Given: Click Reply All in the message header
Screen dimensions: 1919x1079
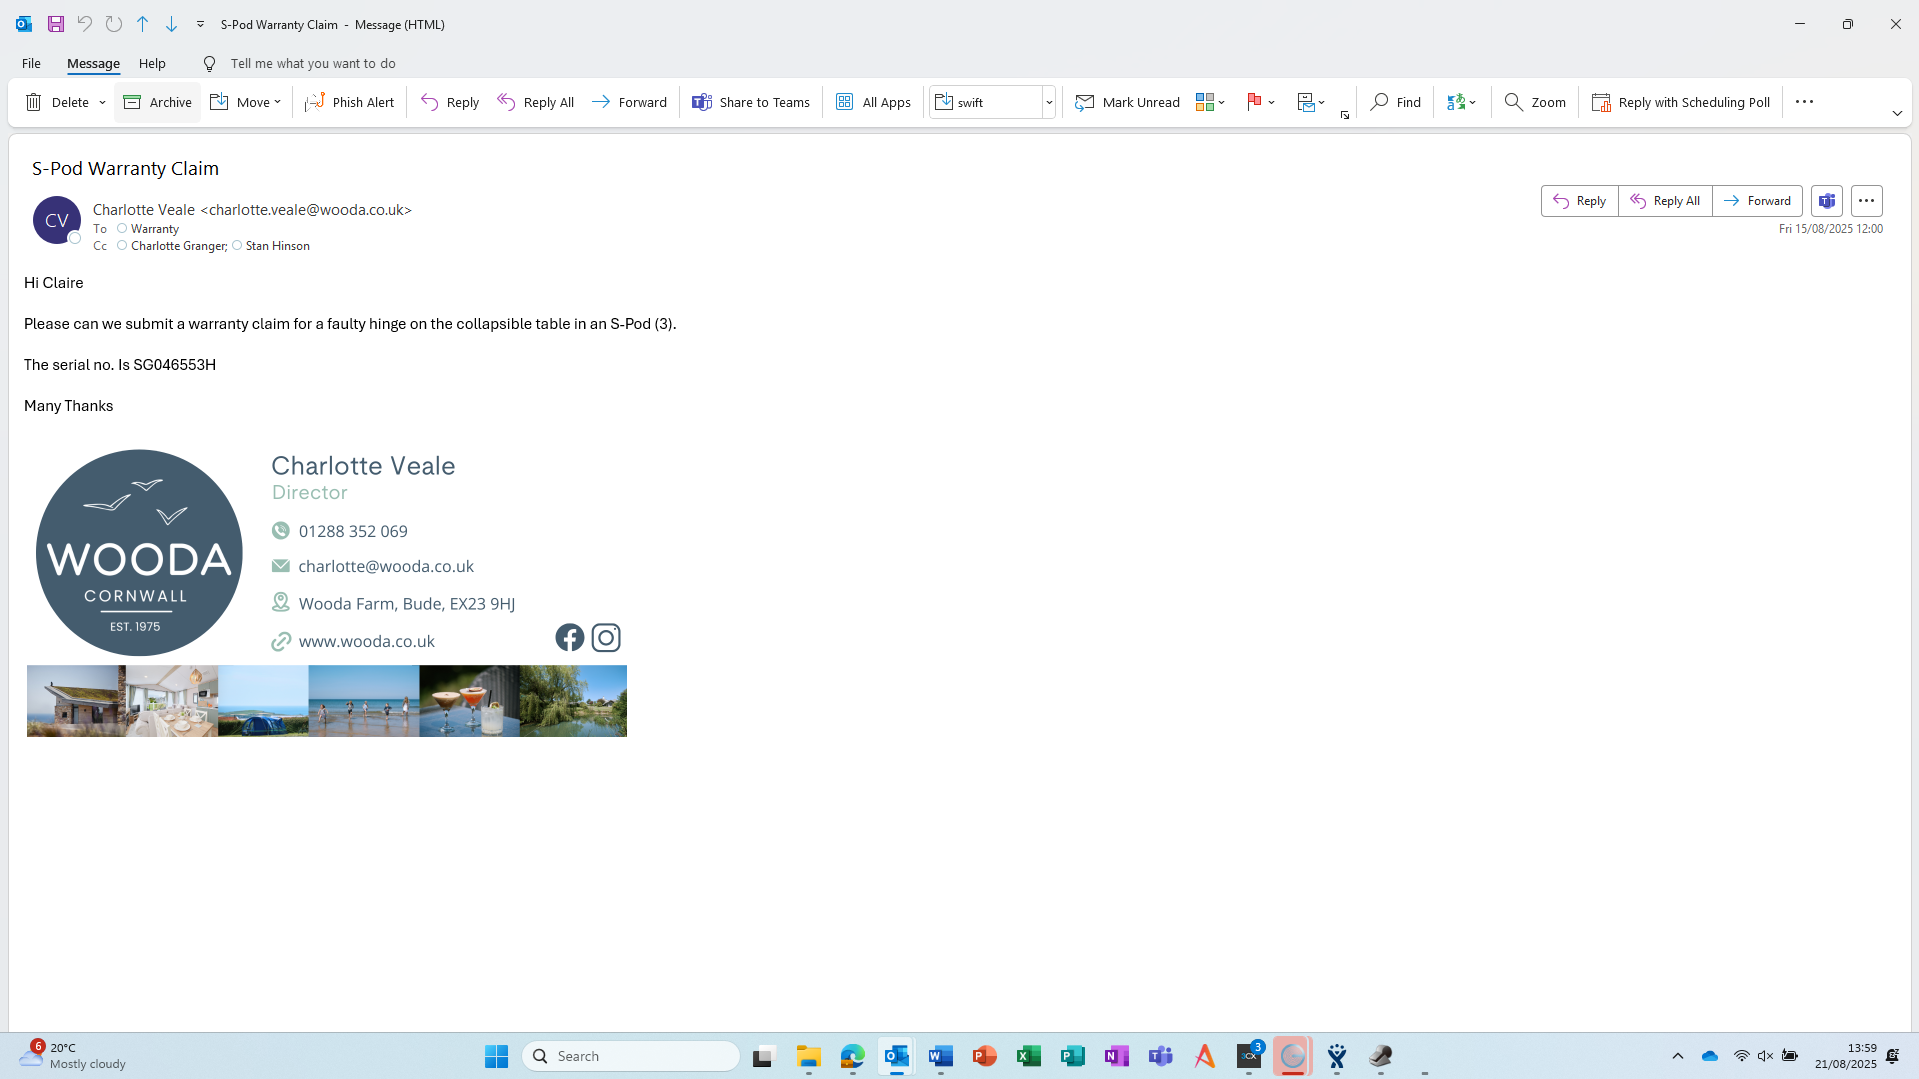Looking at the screenshot, I should (x=1665, y=201).
